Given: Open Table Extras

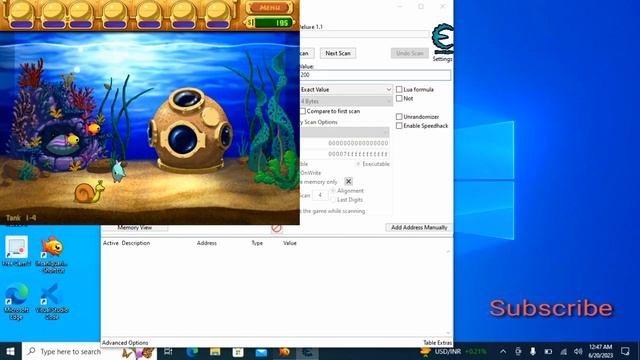Looking at the screenshot, I should pyautogui.click(x=437, y=343).
